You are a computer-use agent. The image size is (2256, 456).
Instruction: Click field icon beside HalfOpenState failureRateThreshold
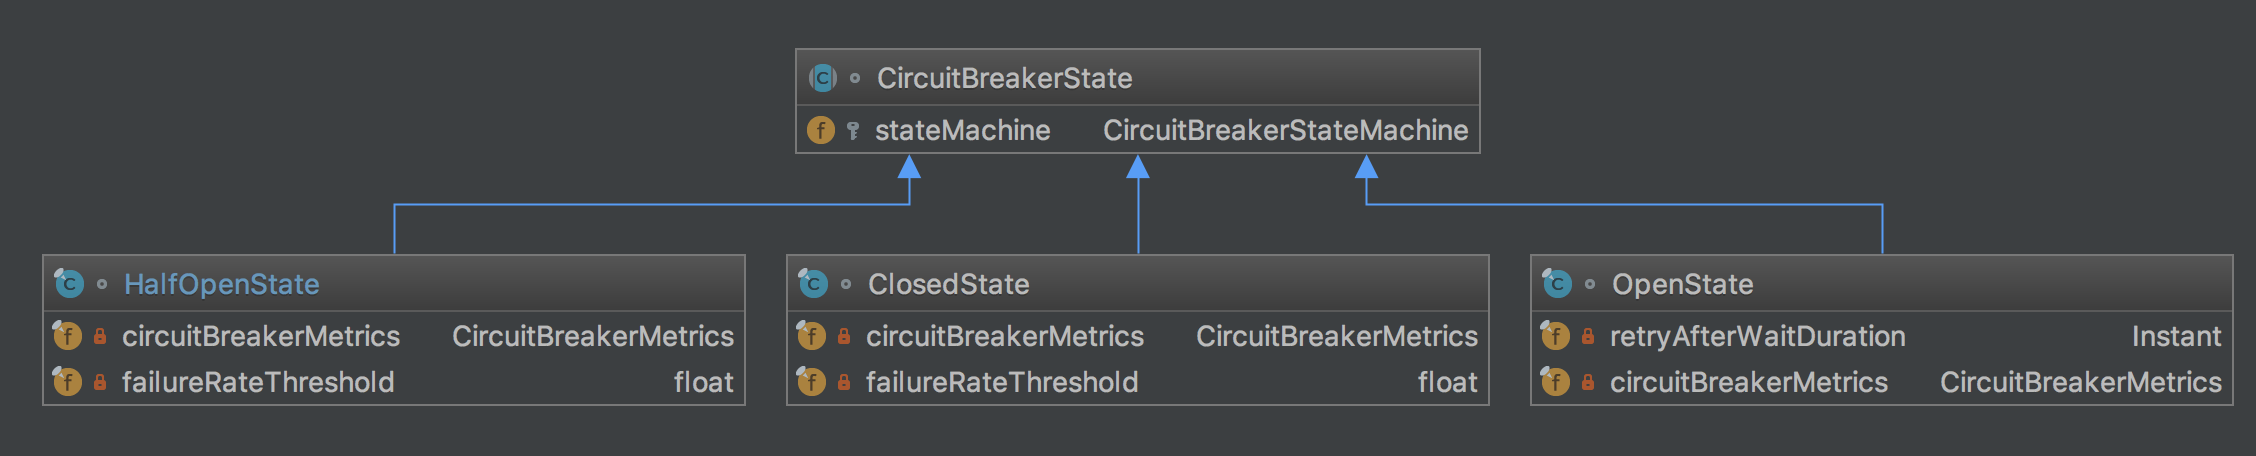(67, 382)
